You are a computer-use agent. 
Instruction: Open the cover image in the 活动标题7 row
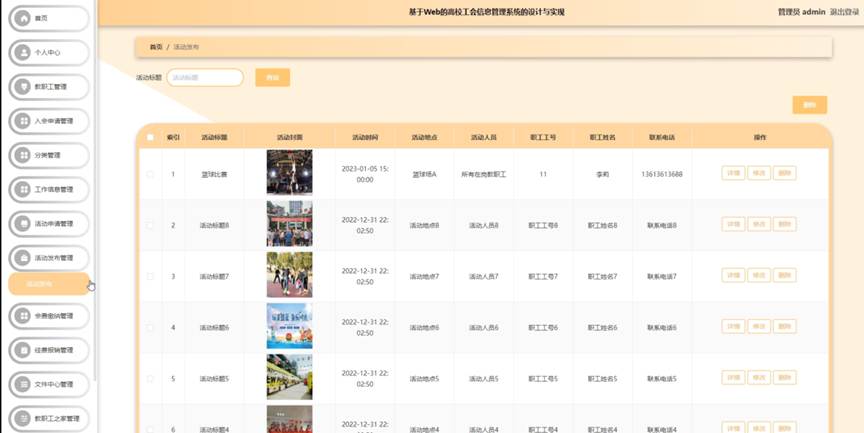[289, 275]
